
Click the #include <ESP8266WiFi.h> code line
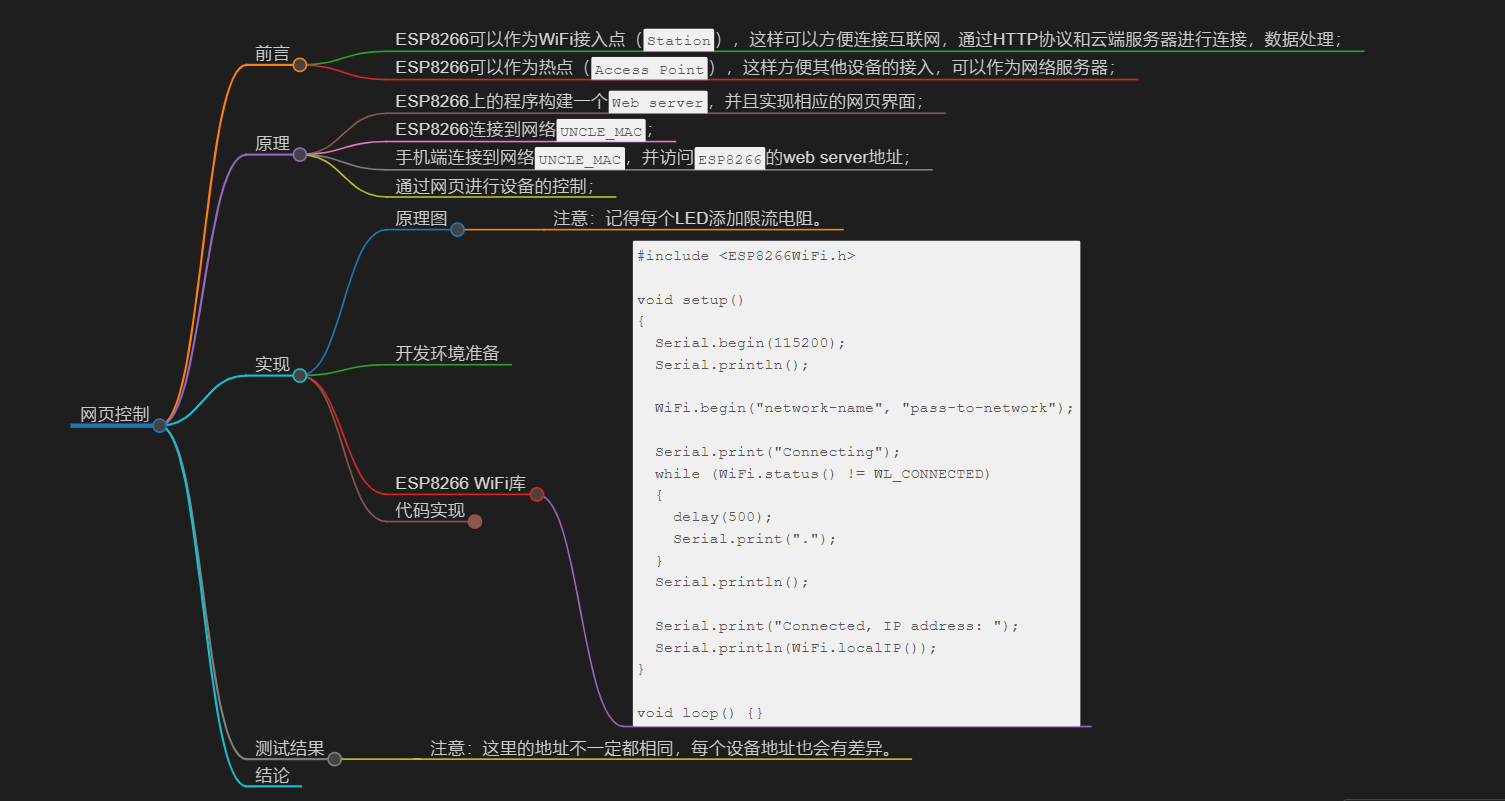click(x=746, y=256)
